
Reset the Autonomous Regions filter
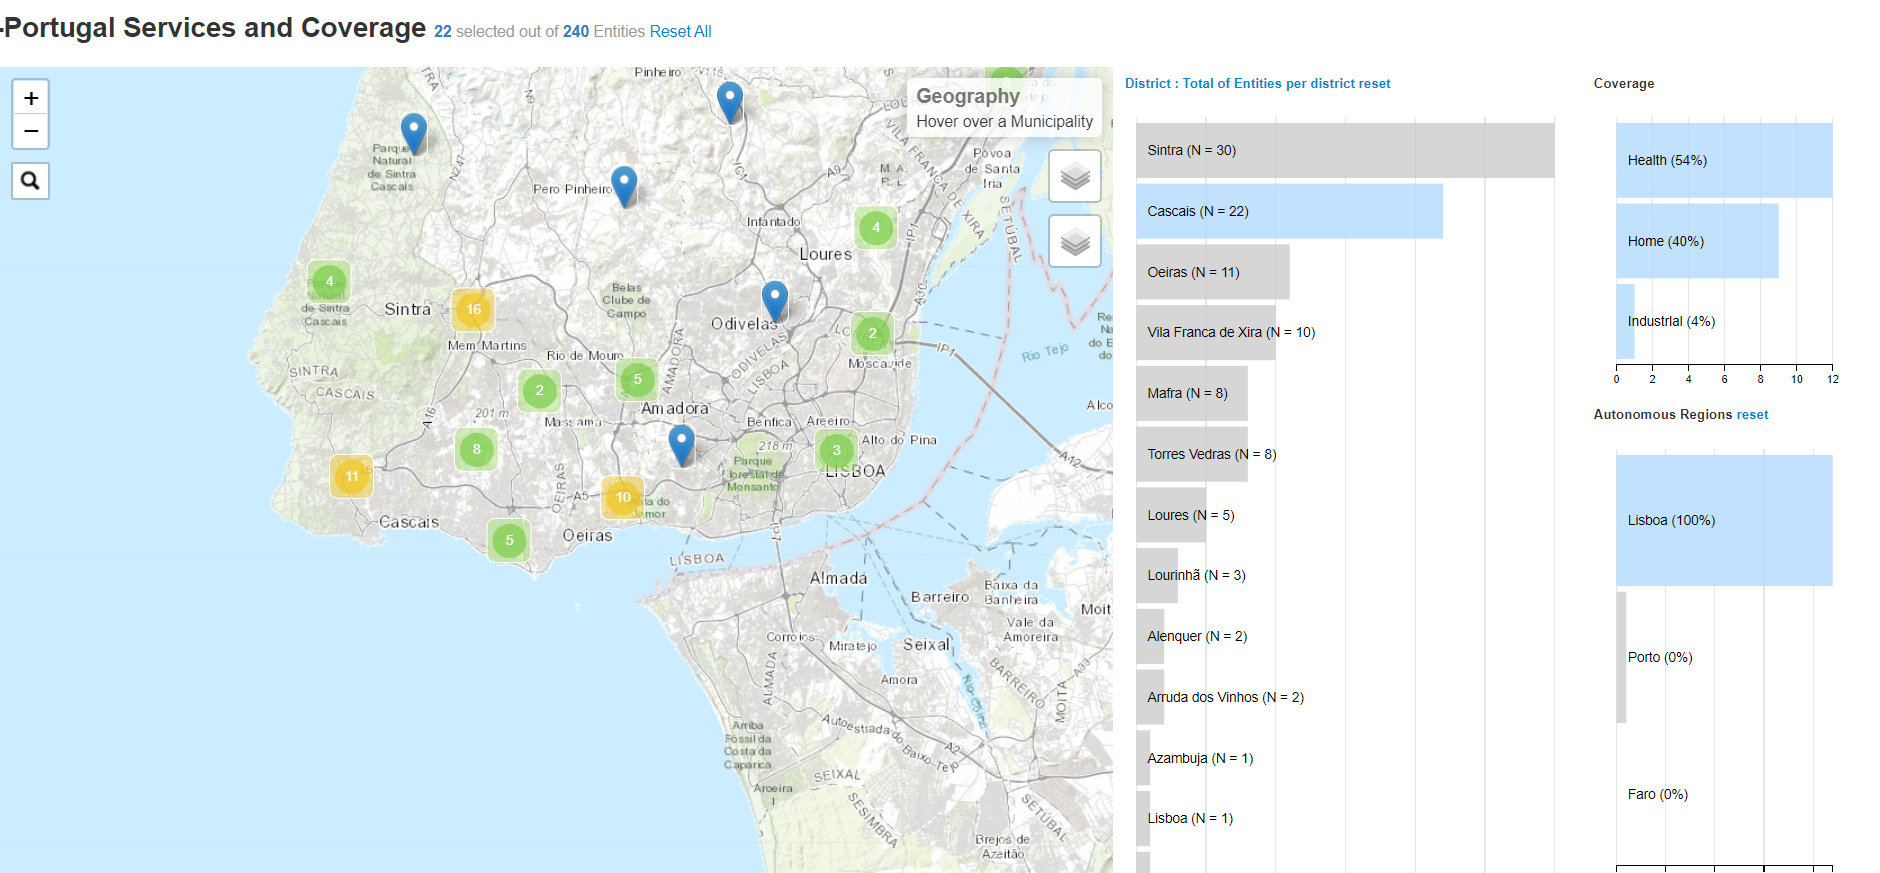click(x=1752, y=414)
